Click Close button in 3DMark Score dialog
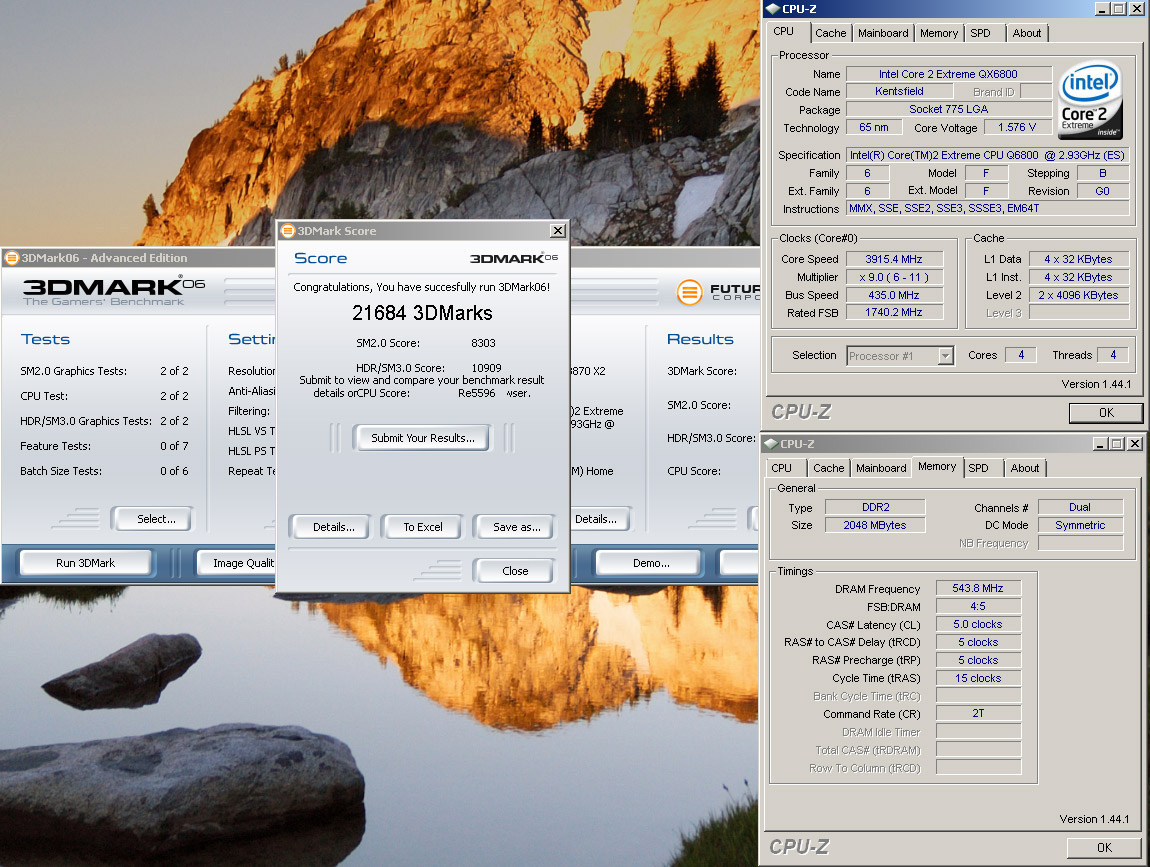Image resolution: width=1150 pixels, height=867 pixels. [515, 571]
